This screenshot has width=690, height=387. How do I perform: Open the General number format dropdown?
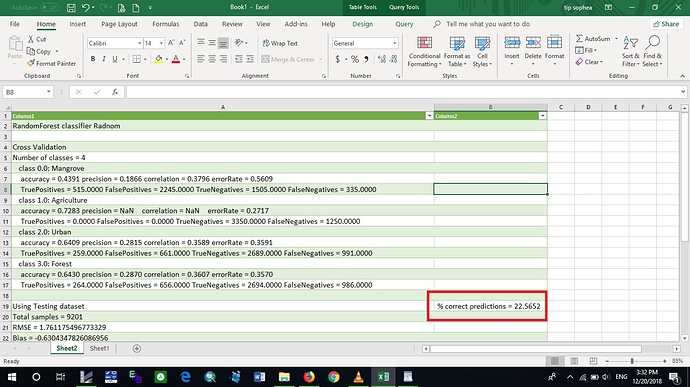tap(394, 43)
